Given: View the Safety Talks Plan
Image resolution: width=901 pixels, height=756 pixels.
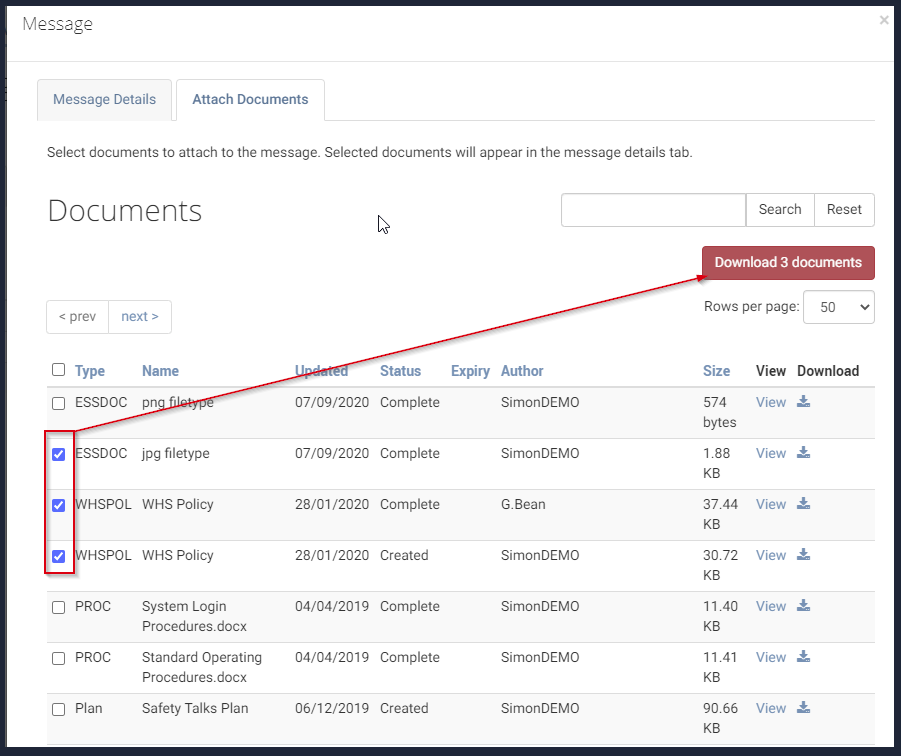Looking at the screenshot, I should coord(771,708).
